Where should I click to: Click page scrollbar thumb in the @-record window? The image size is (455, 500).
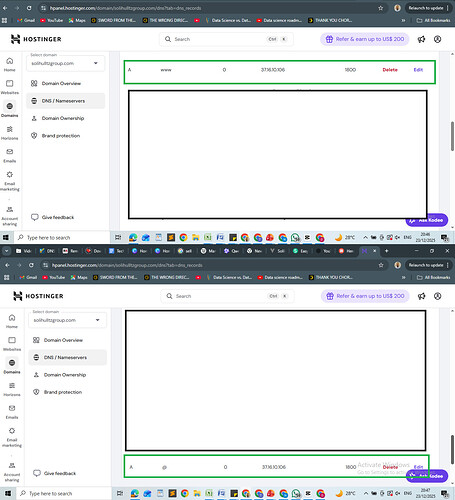(452, 449)
